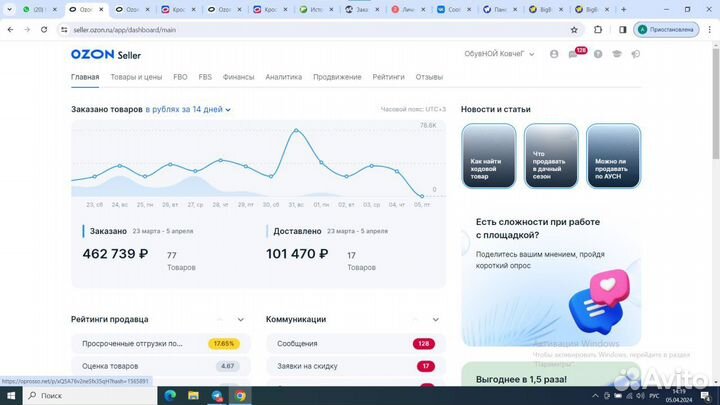Open FBS menu
The width and height of the screenshot is (720, 405).
205,77
